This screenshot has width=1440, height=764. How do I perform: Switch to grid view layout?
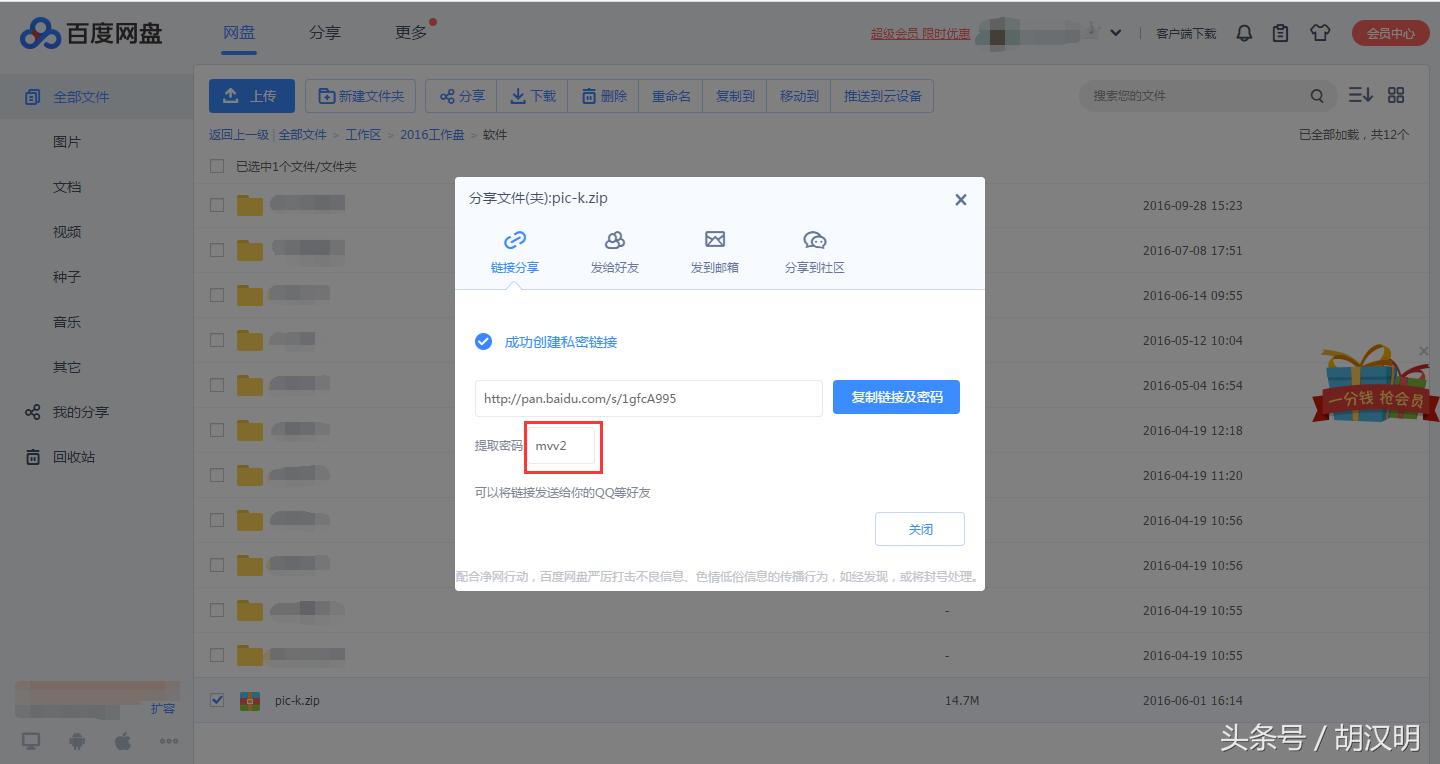[1396, 95]
